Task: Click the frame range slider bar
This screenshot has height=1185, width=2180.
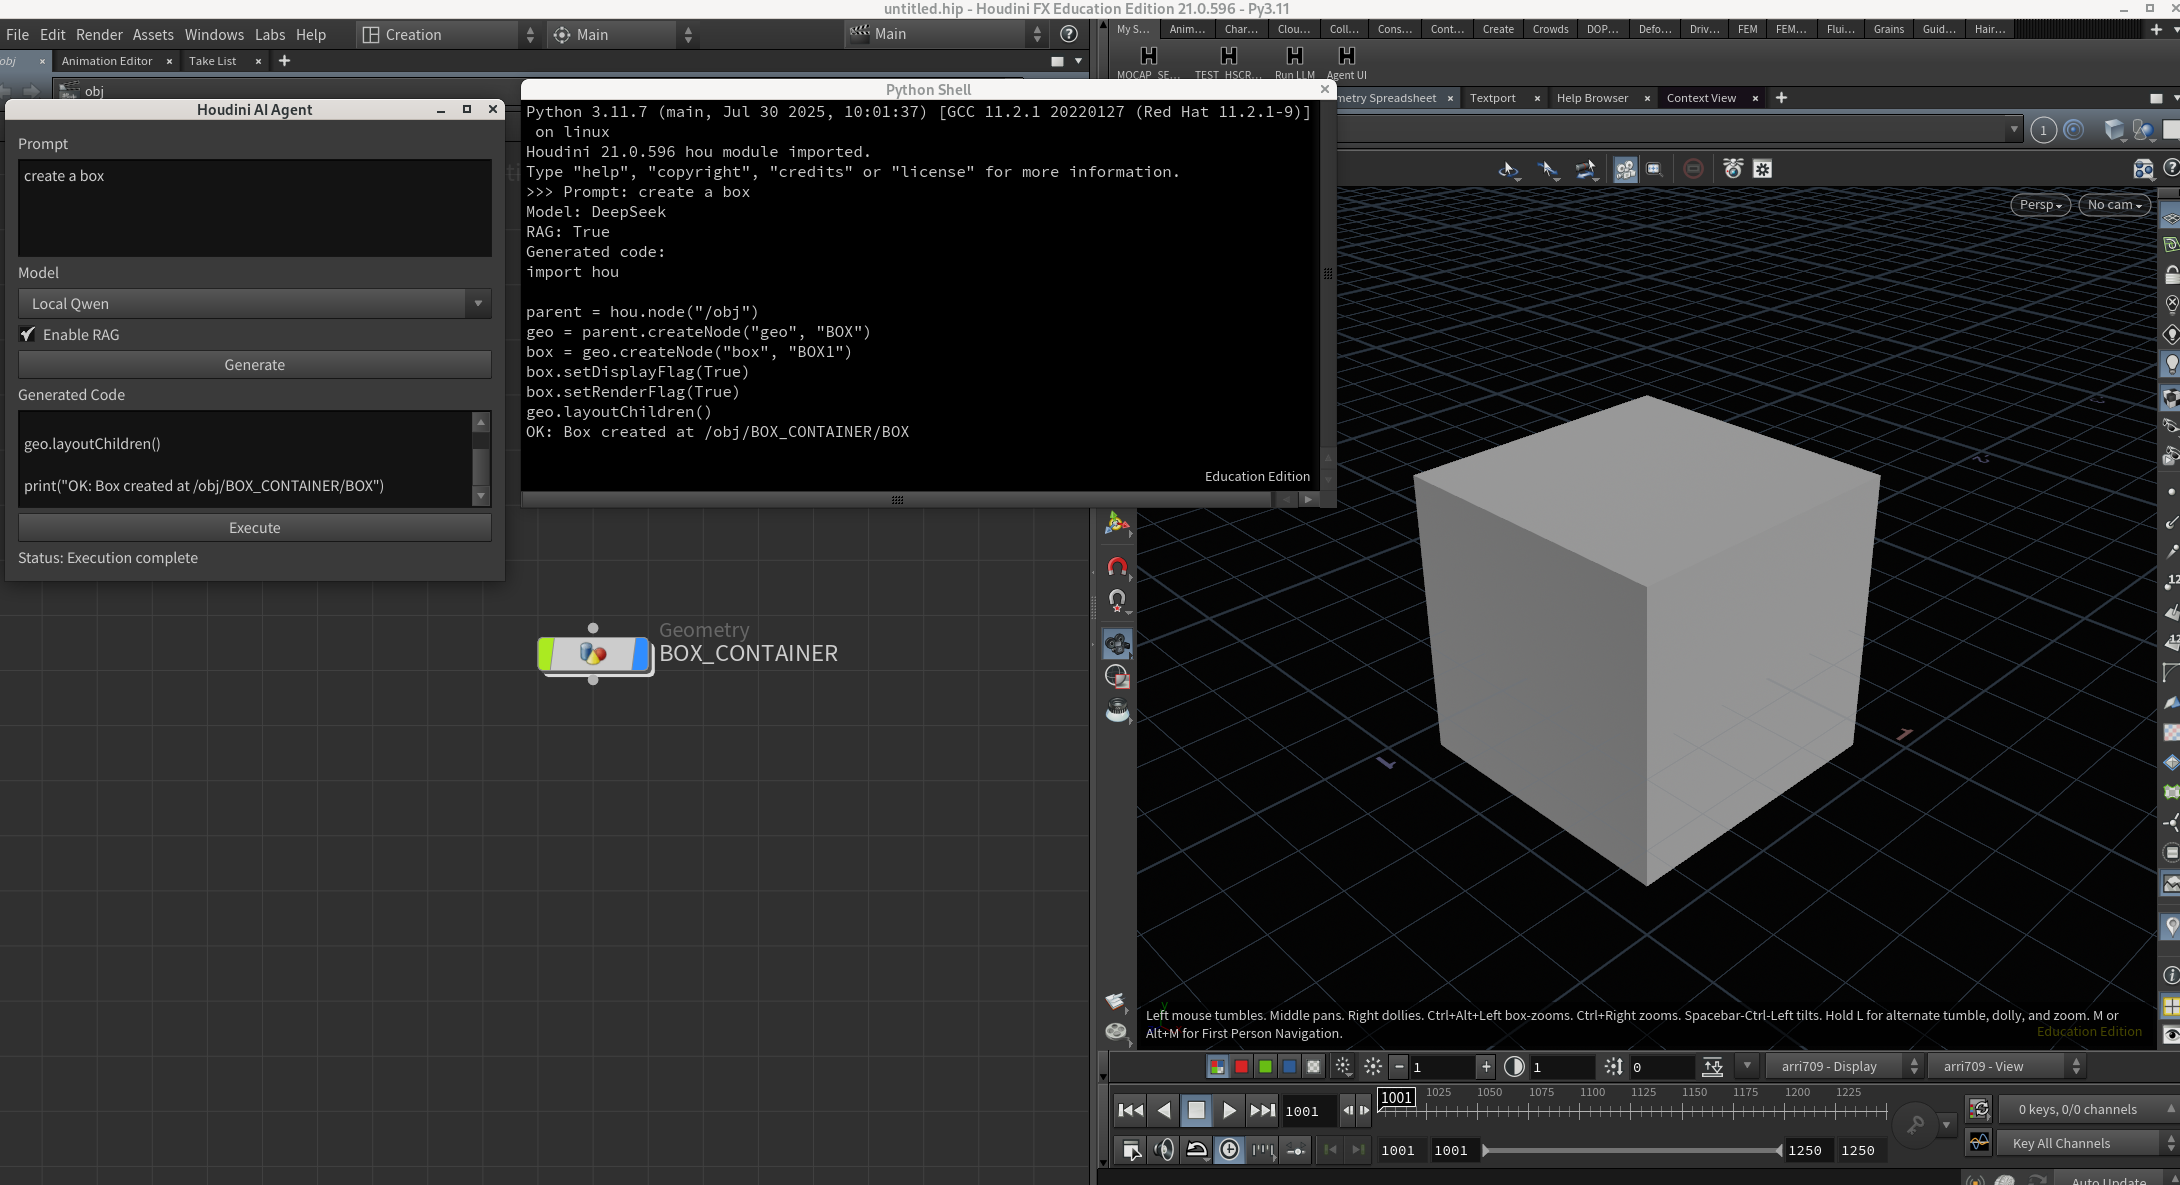Action: pyautogui.click(x=1633, y=1151)
